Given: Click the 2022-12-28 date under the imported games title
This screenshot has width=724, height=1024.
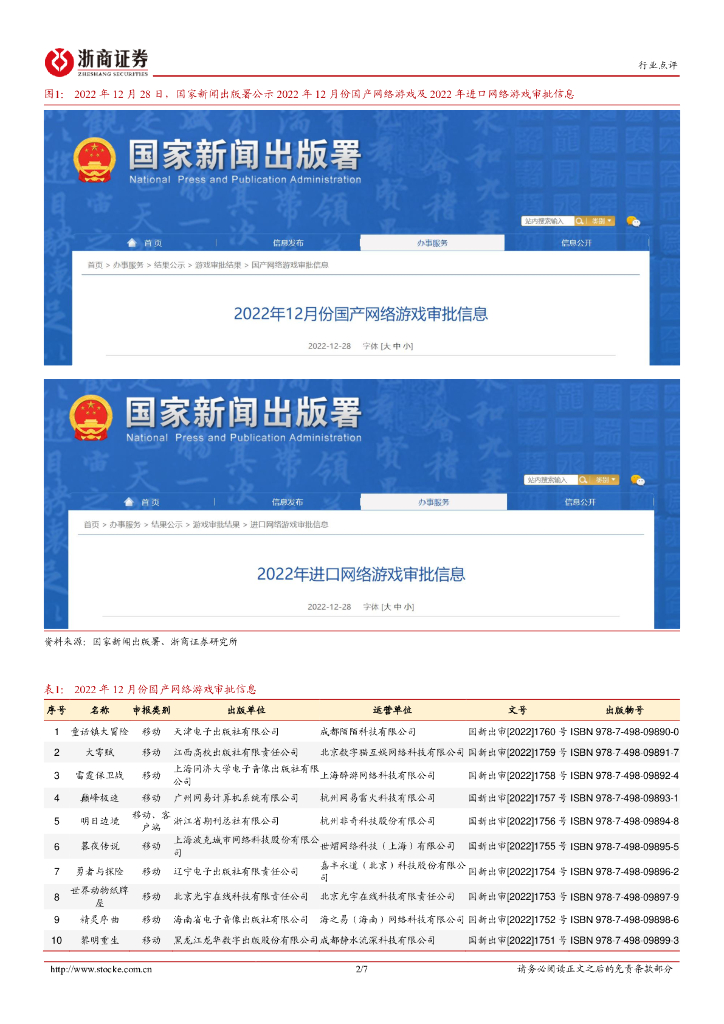Looking at the screenshot, I should coord(329,607).
